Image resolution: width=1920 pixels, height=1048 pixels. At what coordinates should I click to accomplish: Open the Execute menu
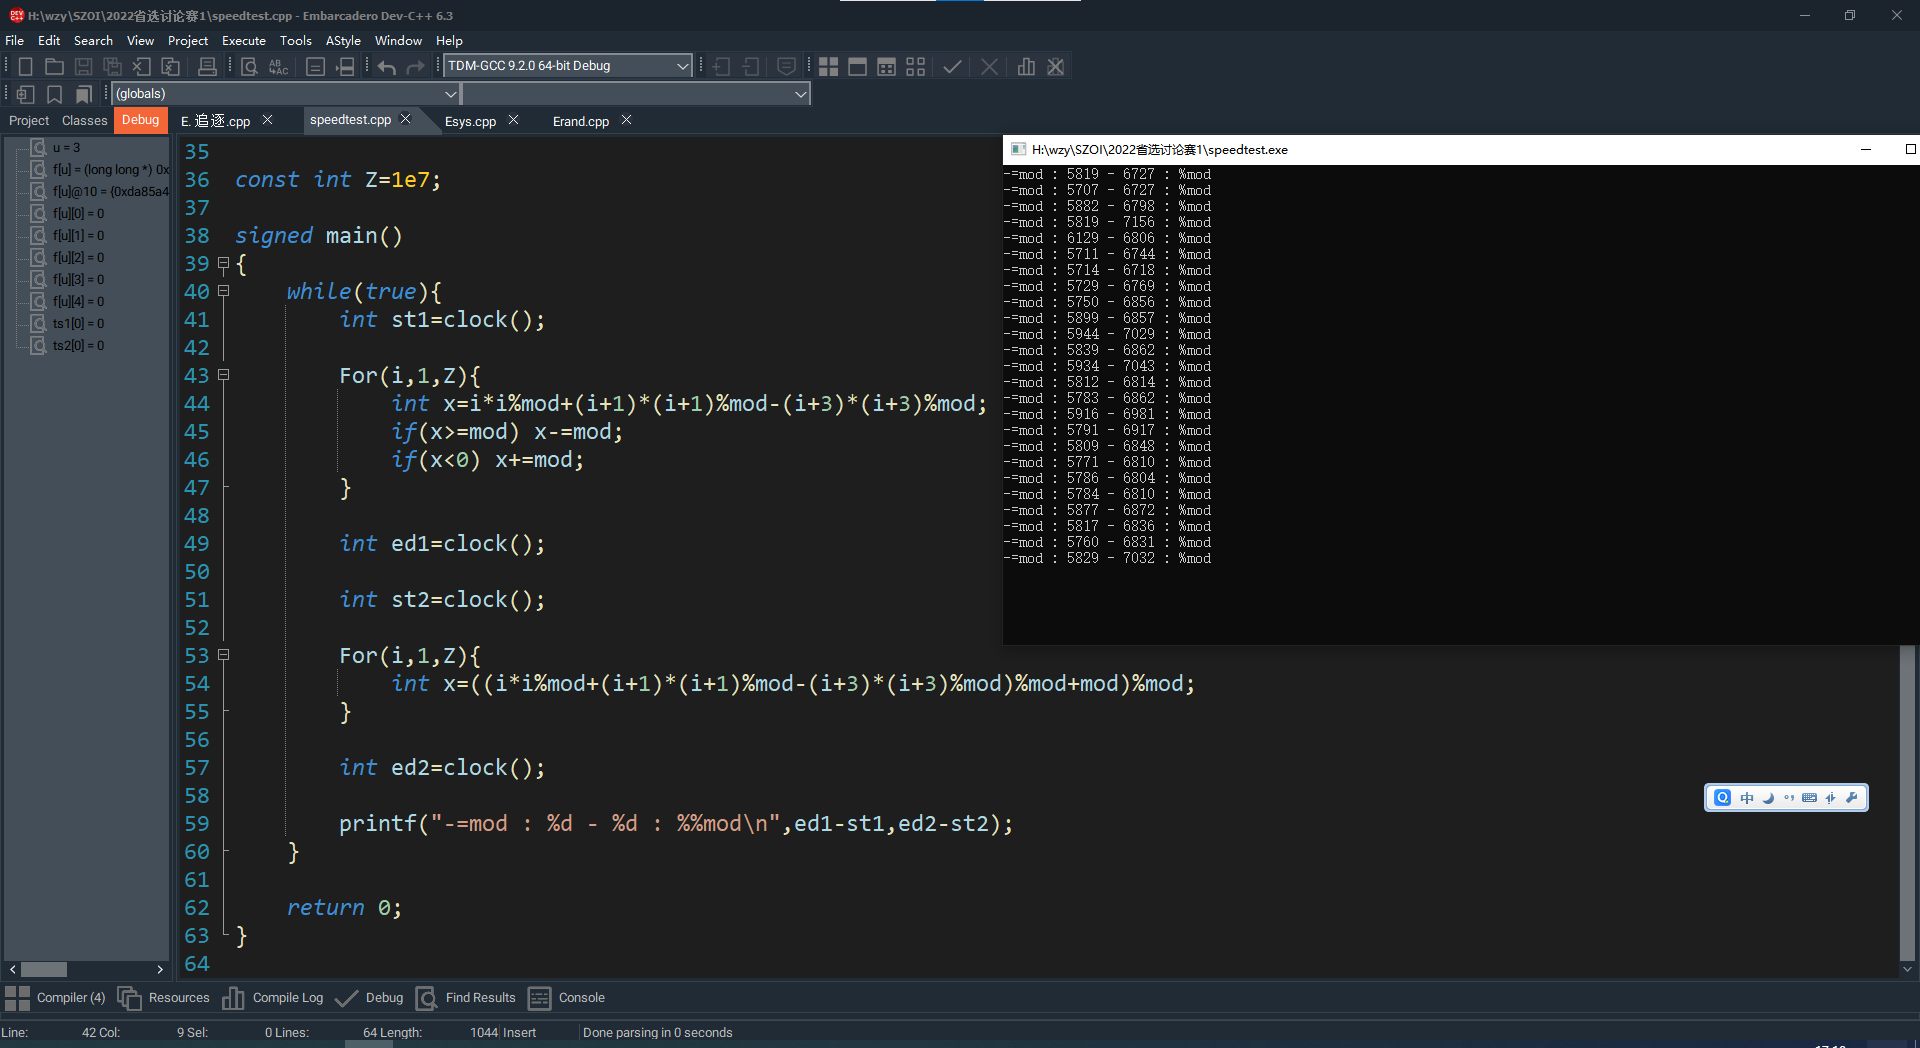point(244,41)
